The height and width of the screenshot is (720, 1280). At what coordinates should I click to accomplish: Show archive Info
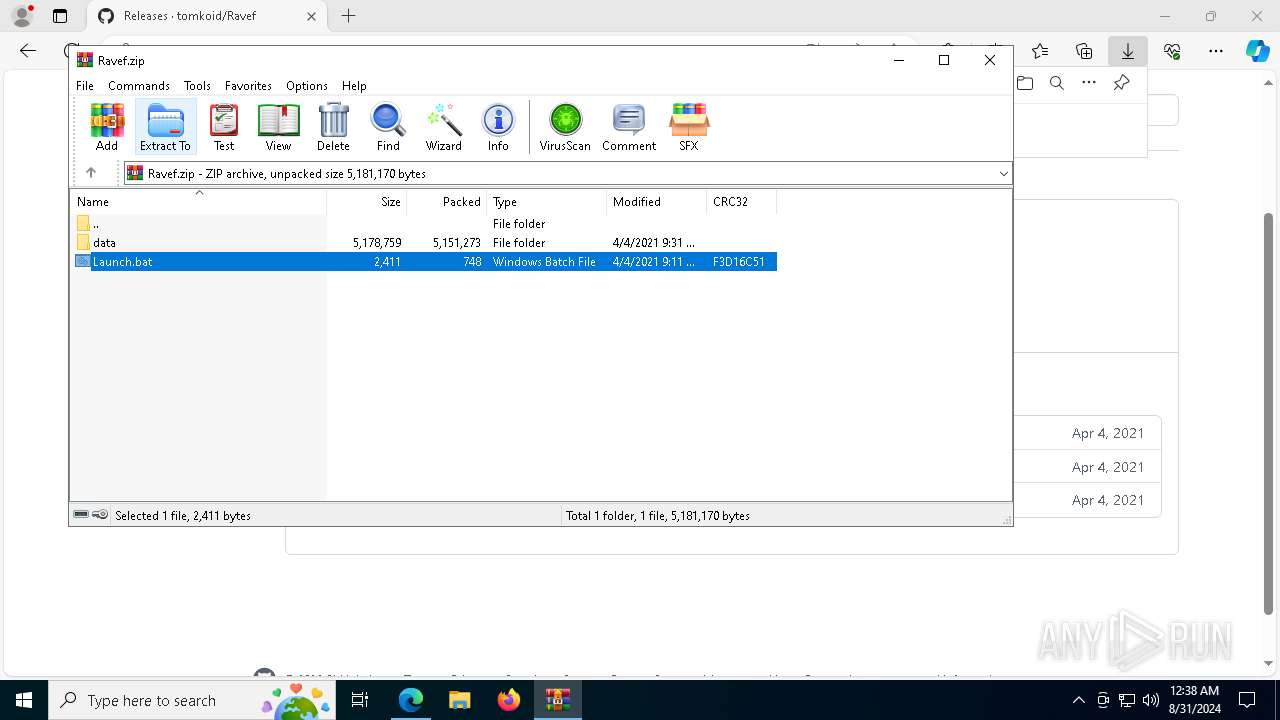[498, 127]
